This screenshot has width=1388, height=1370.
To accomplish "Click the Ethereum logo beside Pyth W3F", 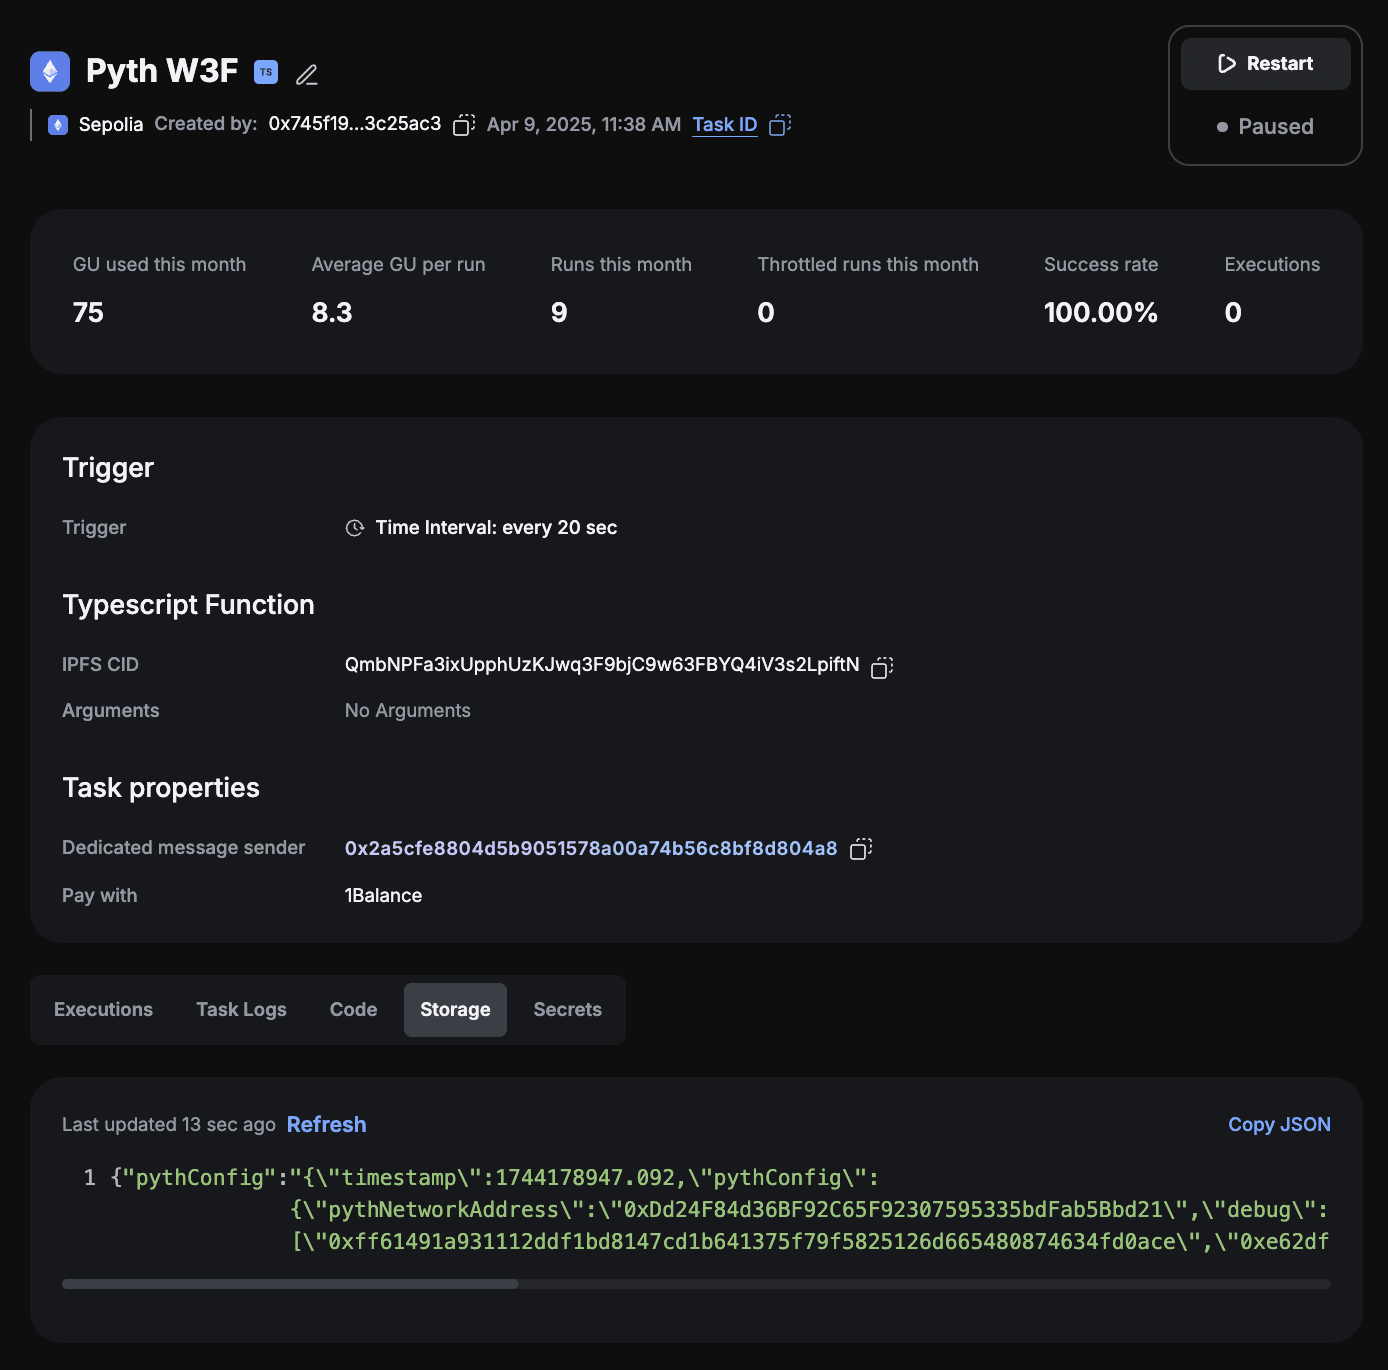I will (x=50, y=72).
